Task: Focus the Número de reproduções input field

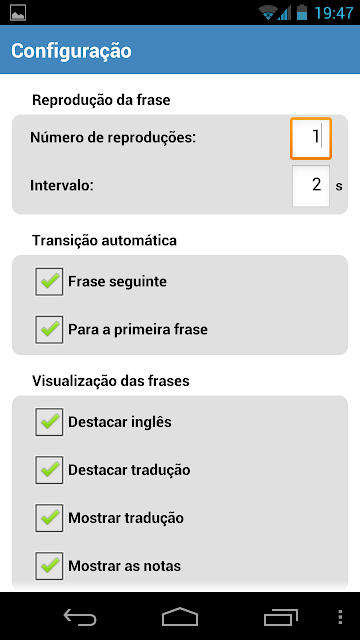Action: click(311, 138)
